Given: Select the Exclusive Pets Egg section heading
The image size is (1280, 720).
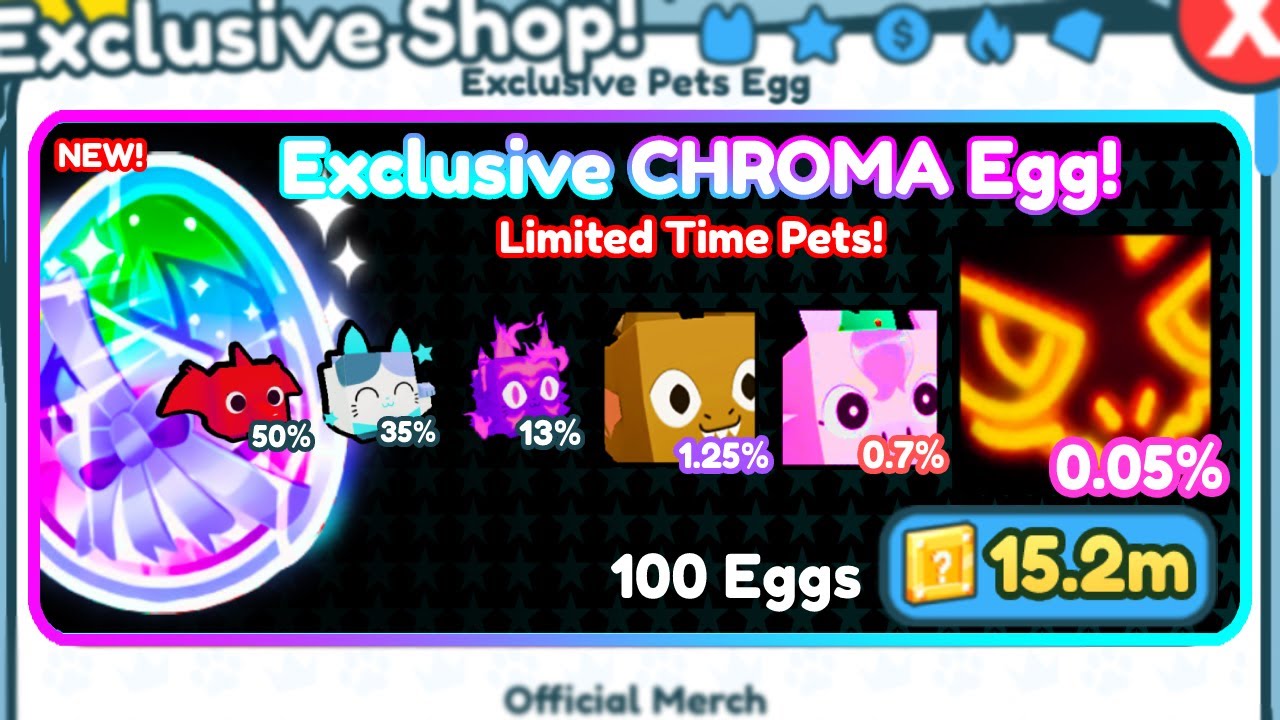Looking at the screenshot, I should coord(635,84).
